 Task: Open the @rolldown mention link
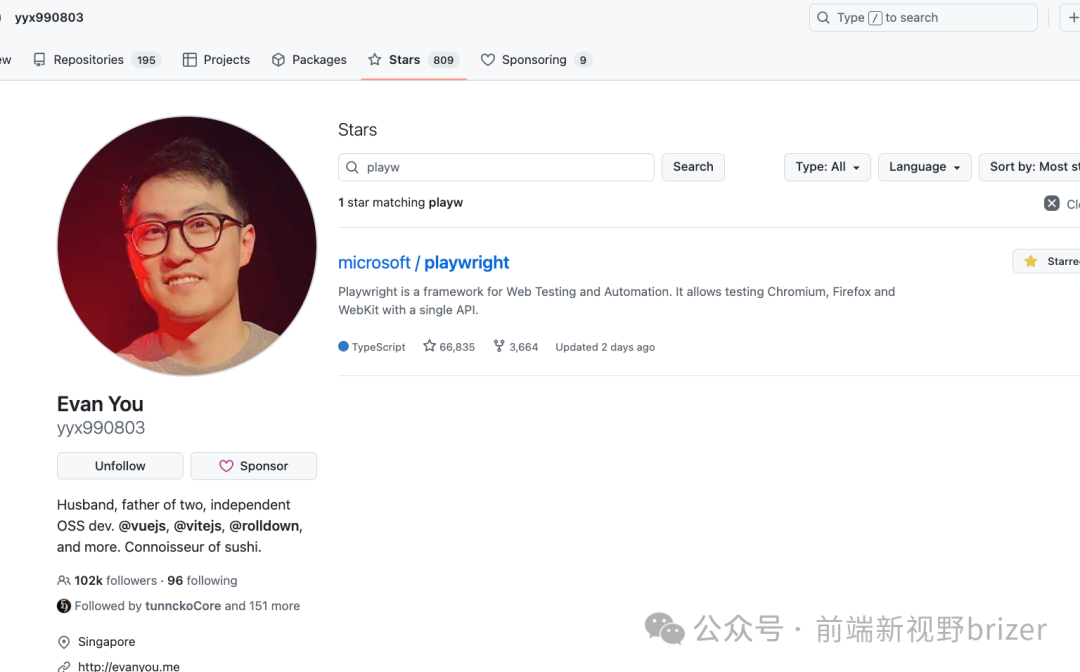[264, 526]
